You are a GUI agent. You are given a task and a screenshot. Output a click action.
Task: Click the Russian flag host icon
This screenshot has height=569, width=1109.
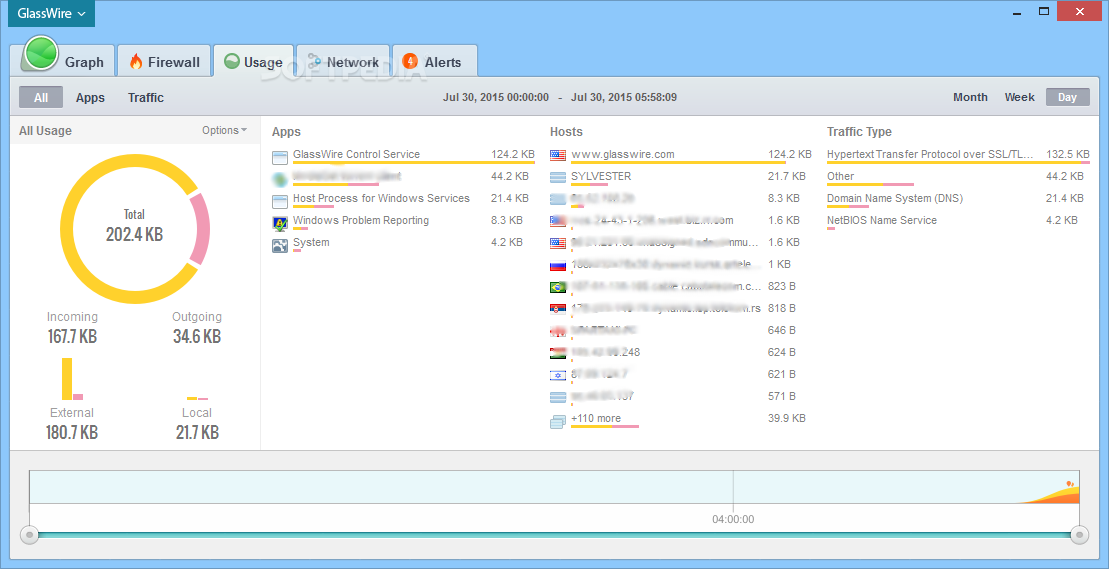pyautogui.click(x=558, y=265)
